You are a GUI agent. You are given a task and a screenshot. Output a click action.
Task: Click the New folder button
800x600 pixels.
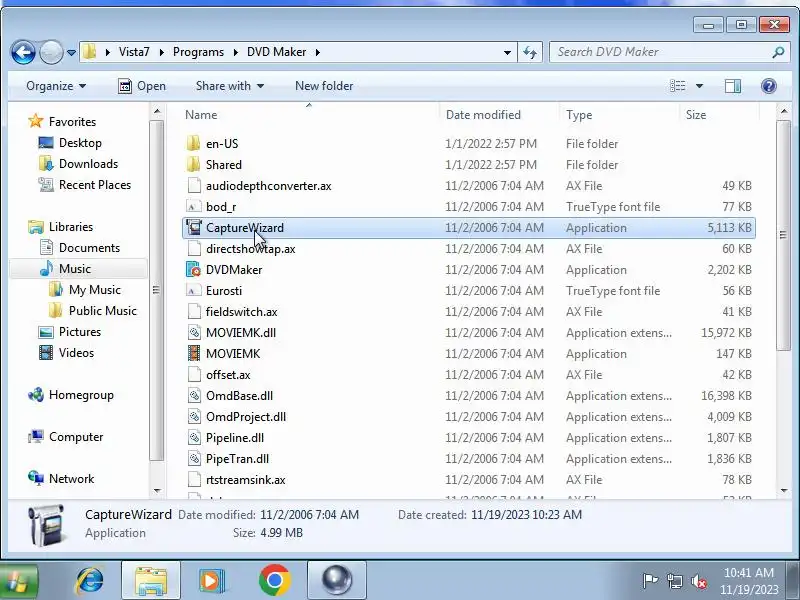(x=324, y=86)
